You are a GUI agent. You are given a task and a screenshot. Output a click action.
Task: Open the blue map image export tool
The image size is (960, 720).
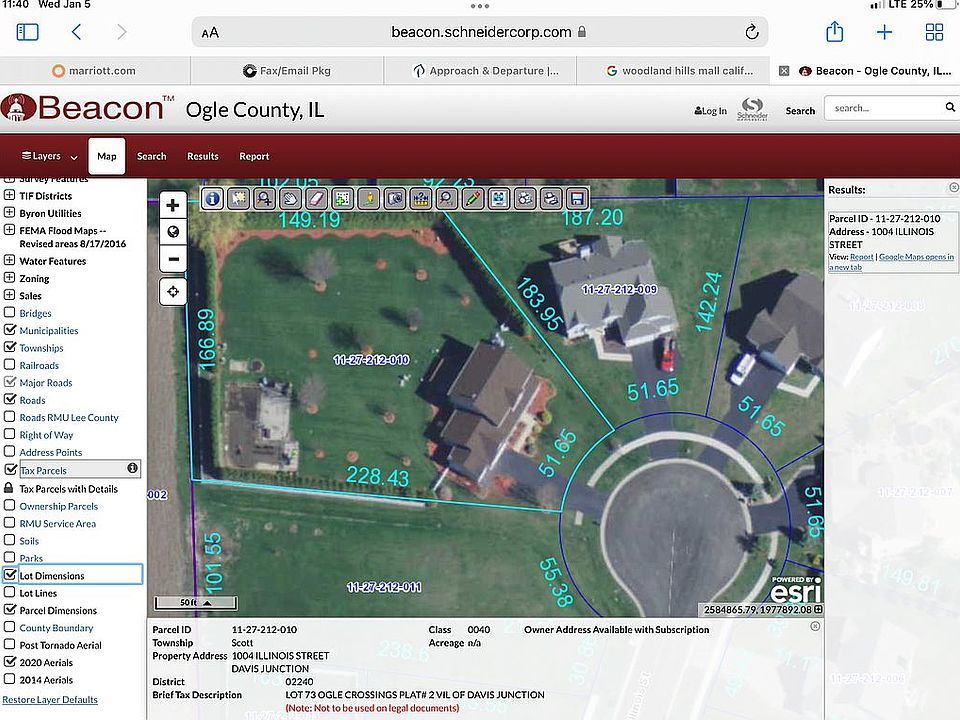pos(499,198)
